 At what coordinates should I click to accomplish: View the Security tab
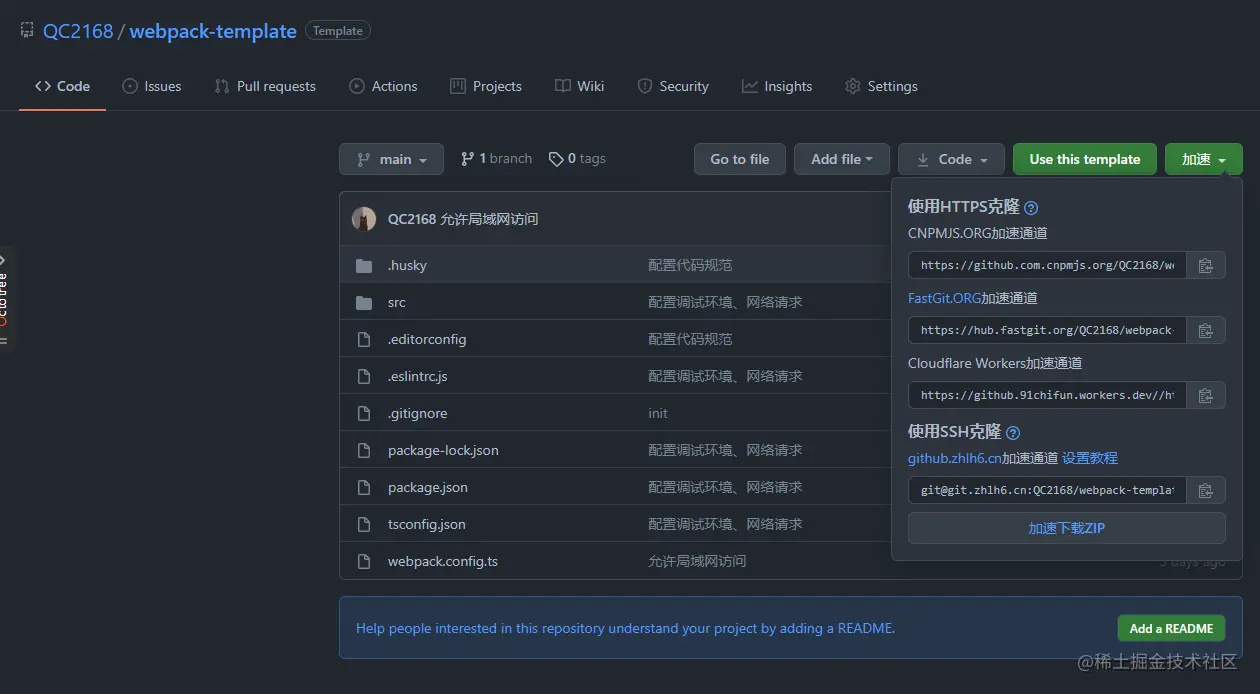tap(673, 86)
